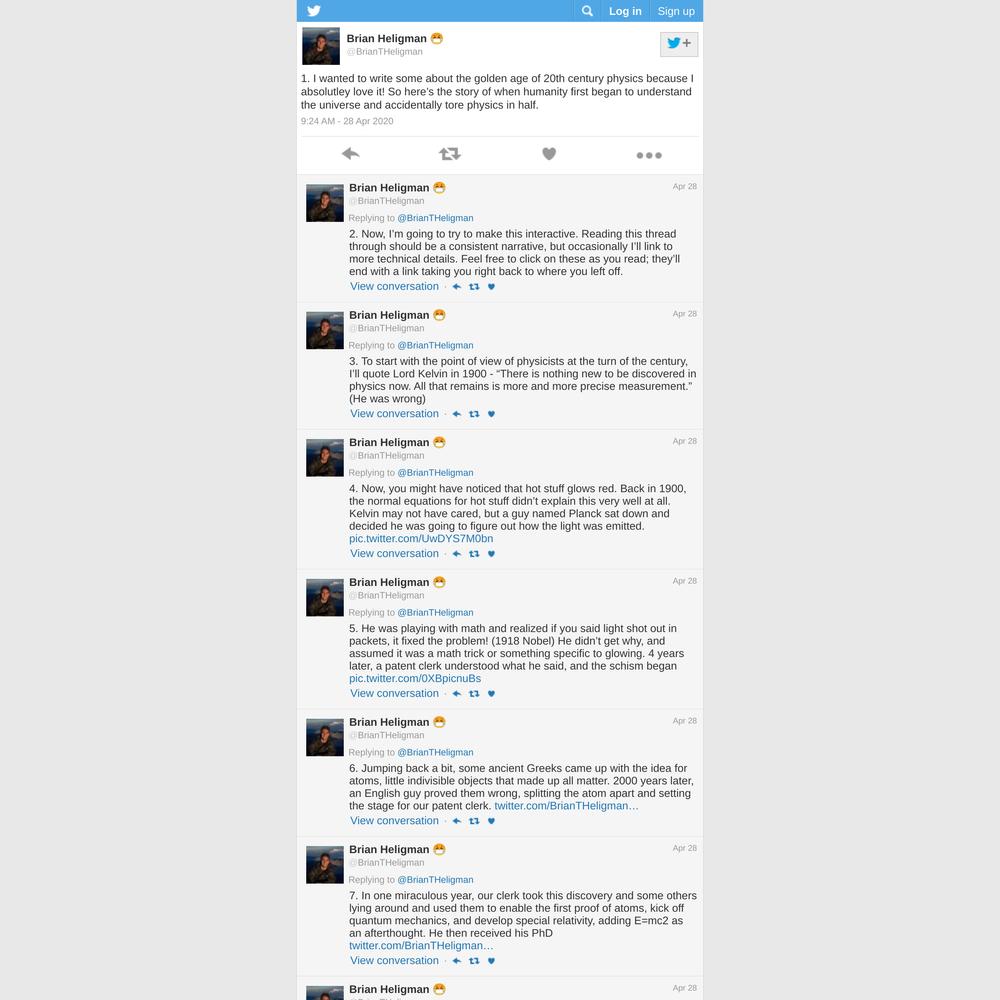Open pic.twitter.com/0XBpicnuBs link
Screen dimensions: 1000x1000
tap(415, 679)
